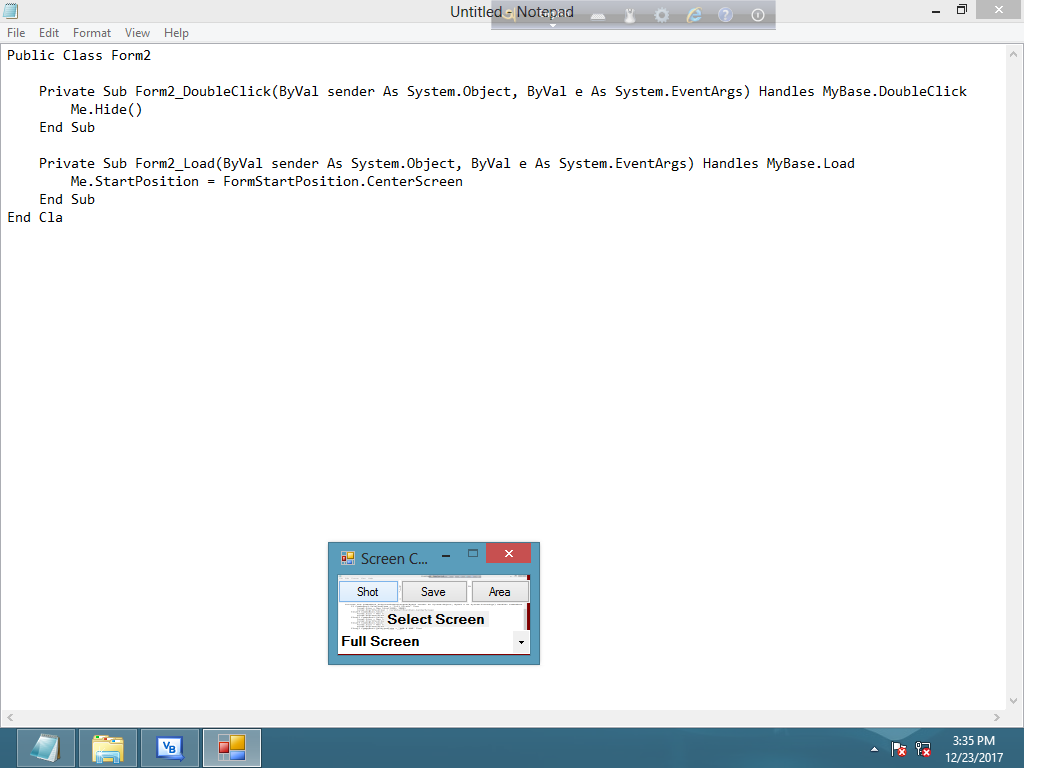Click the info icon at the toolbar's right end
The height and width of the screenshot is (784, 1040).
click(757, 14)
